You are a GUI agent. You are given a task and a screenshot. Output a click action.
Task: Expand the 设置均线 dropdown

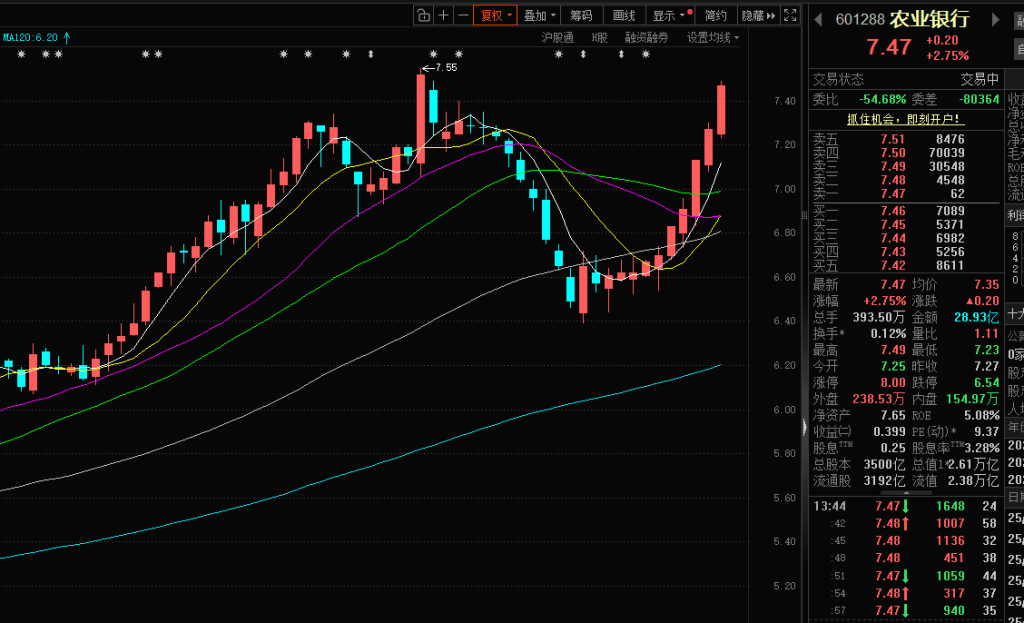[x=712, y=38]
